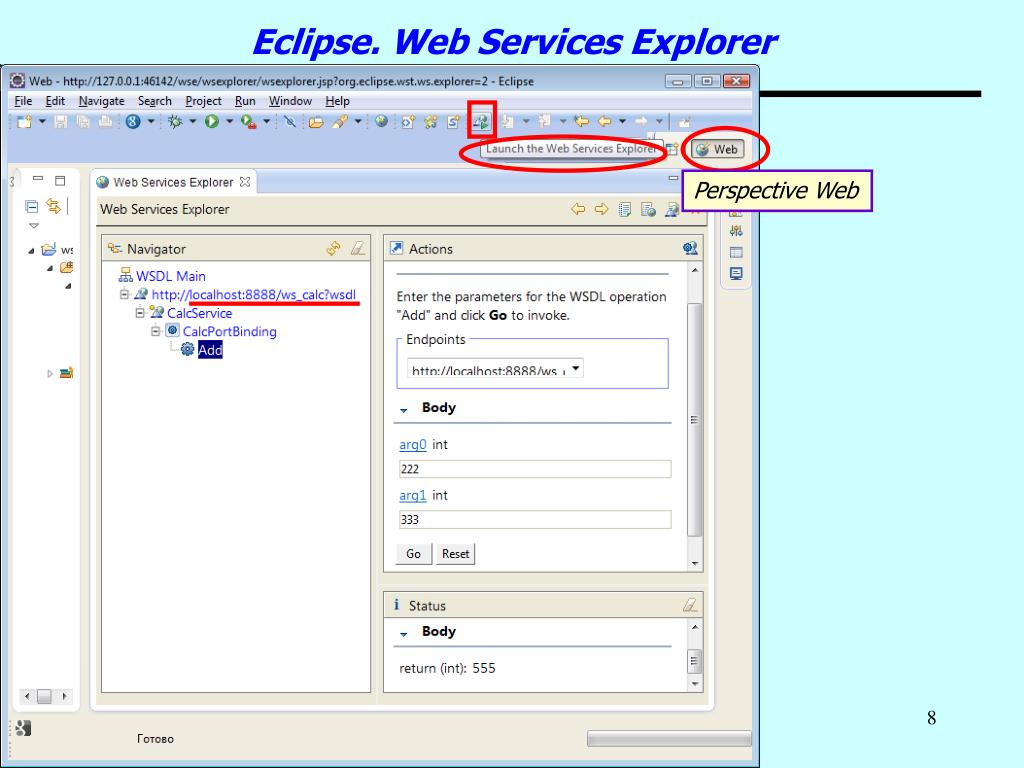This screenshot has height=768, width=1024.
Task: Click Explorer's Forward arrow icon
Action: pos(601,209)
